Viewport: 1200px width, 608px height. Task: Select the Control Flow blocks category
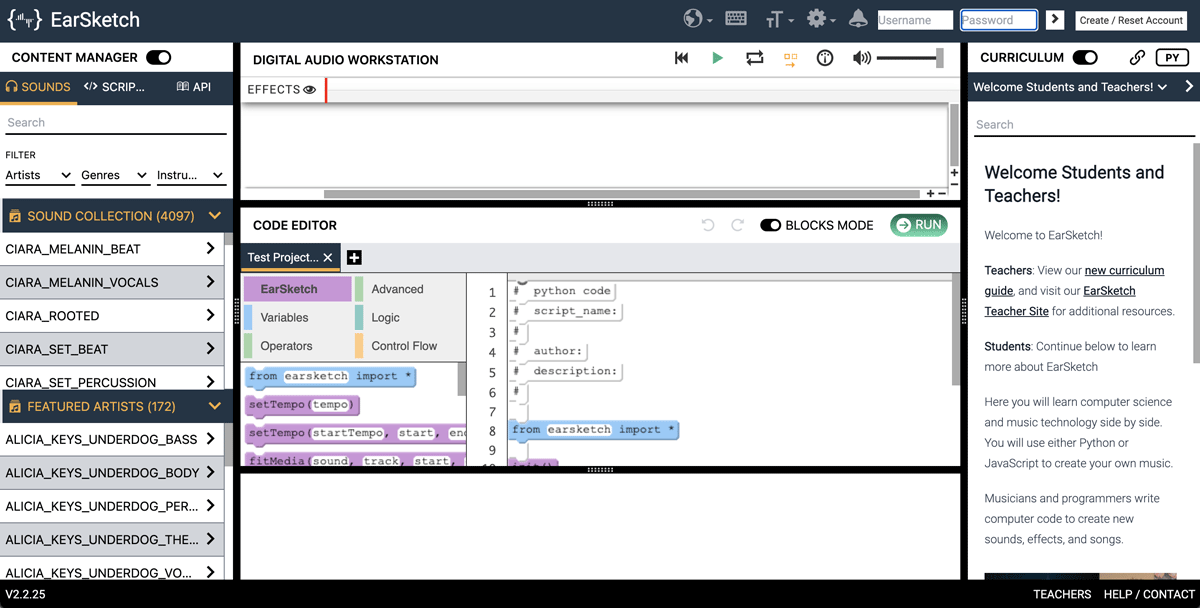click(x=404, y=346)
